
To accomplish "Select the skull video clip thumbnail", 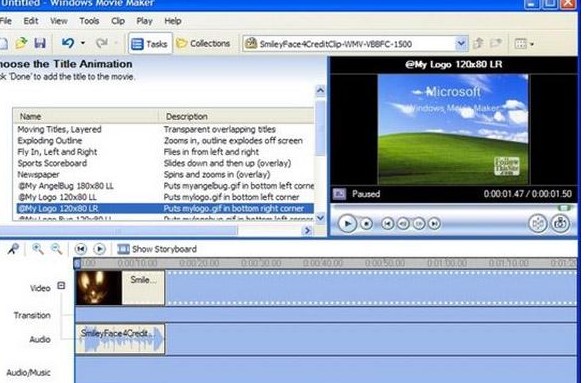I will pyautogui.click(x=98, y=288).
